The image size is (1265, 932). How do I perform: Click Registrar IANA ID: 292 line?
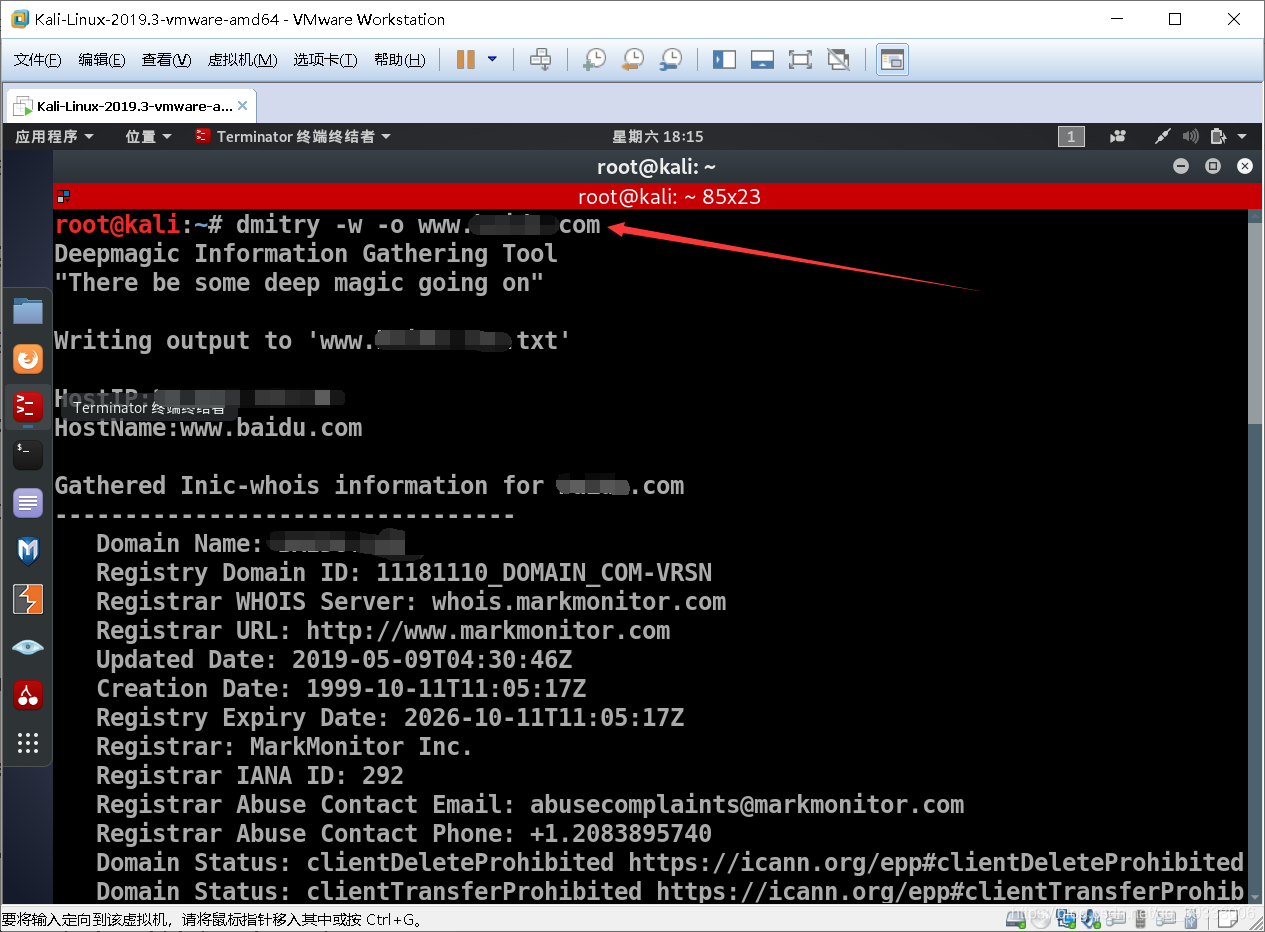(250, 776)
